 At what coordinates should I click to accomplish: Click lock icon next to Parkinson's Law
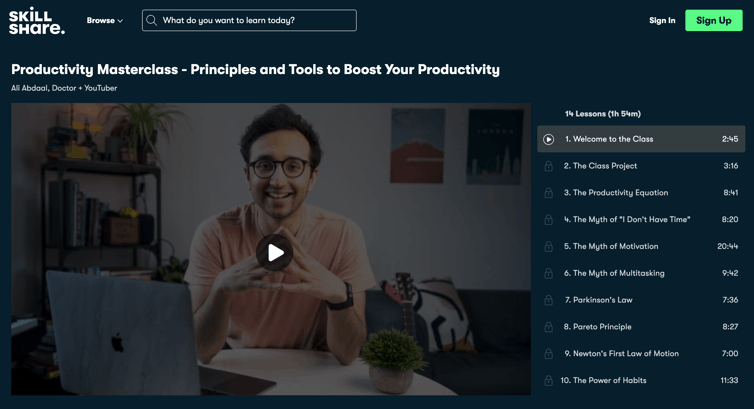tap(548, 300)
